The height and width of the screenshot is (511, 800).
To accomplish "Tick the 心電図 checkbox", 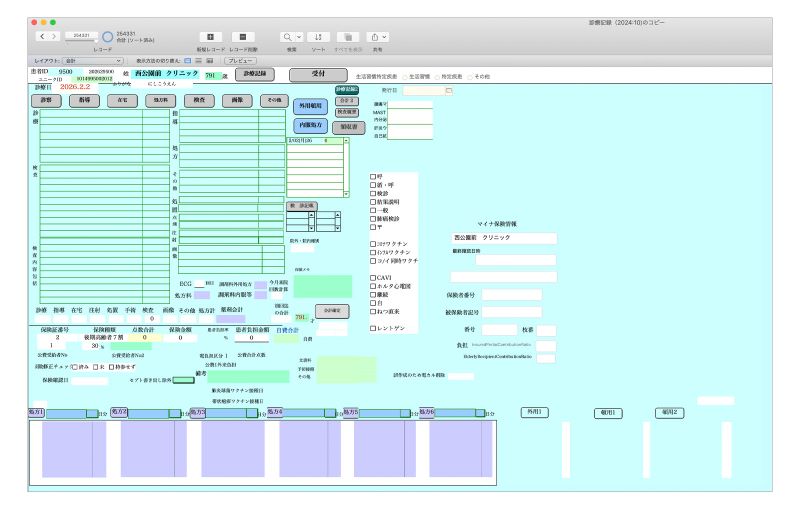I will (373, 286).
